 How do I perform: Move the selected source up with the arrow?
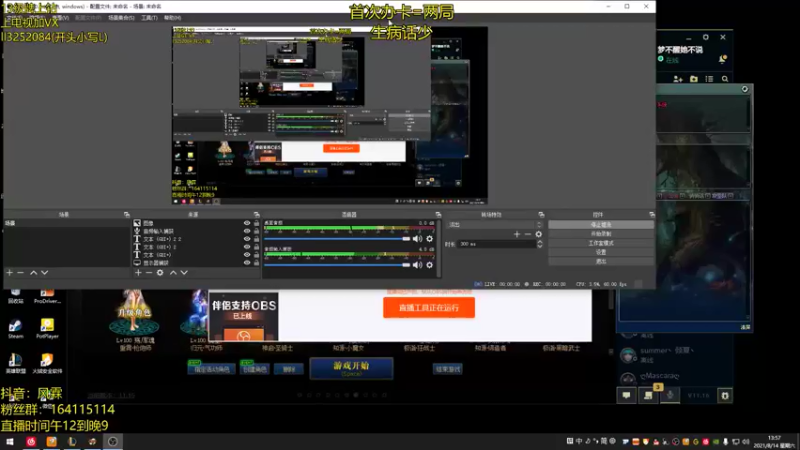pos(173,273)
